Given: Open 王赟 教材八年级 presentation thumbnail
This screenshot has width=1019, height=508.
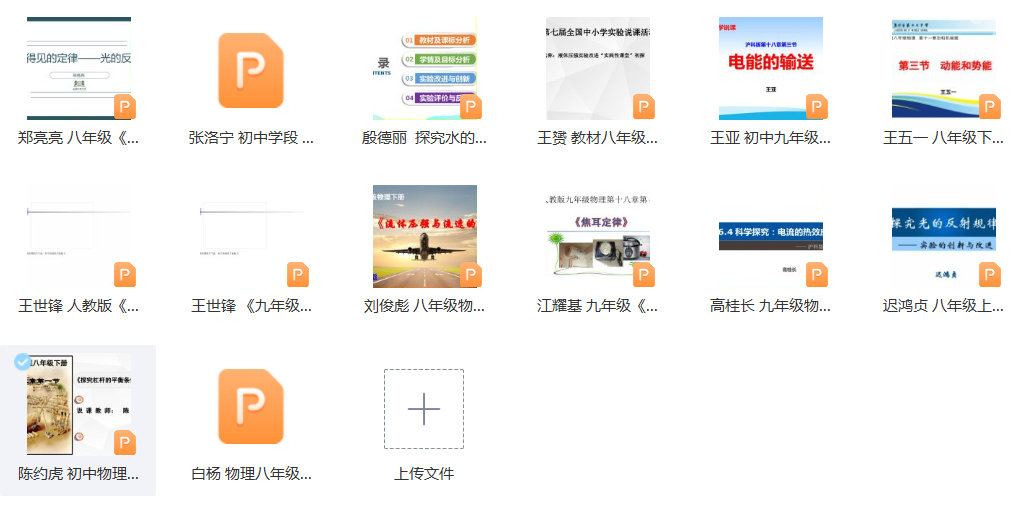Looking at the screenshot, I should (597, 68).
